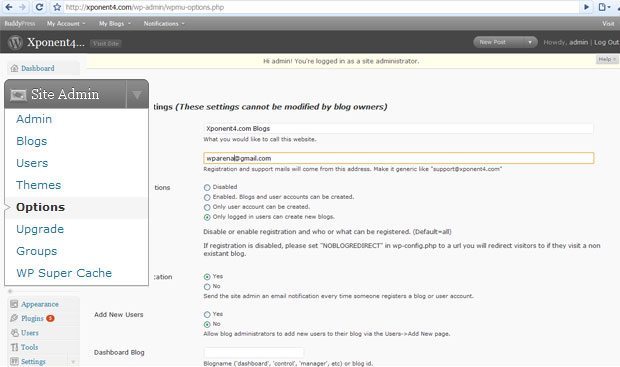Choose No for registration notification
This screenshot has width=620, height=367.
[x=207, y=287]
